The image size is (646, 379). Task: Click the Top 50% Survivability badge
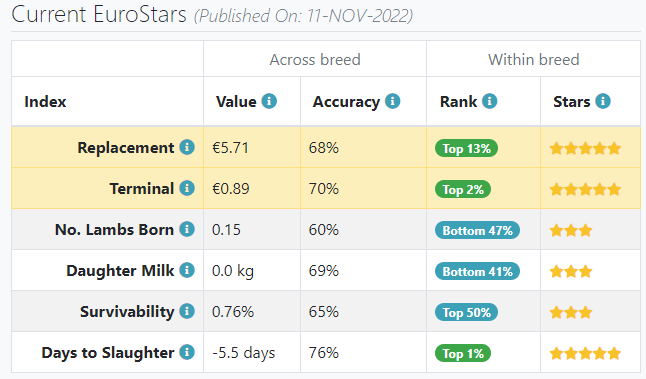pos(466,312)
